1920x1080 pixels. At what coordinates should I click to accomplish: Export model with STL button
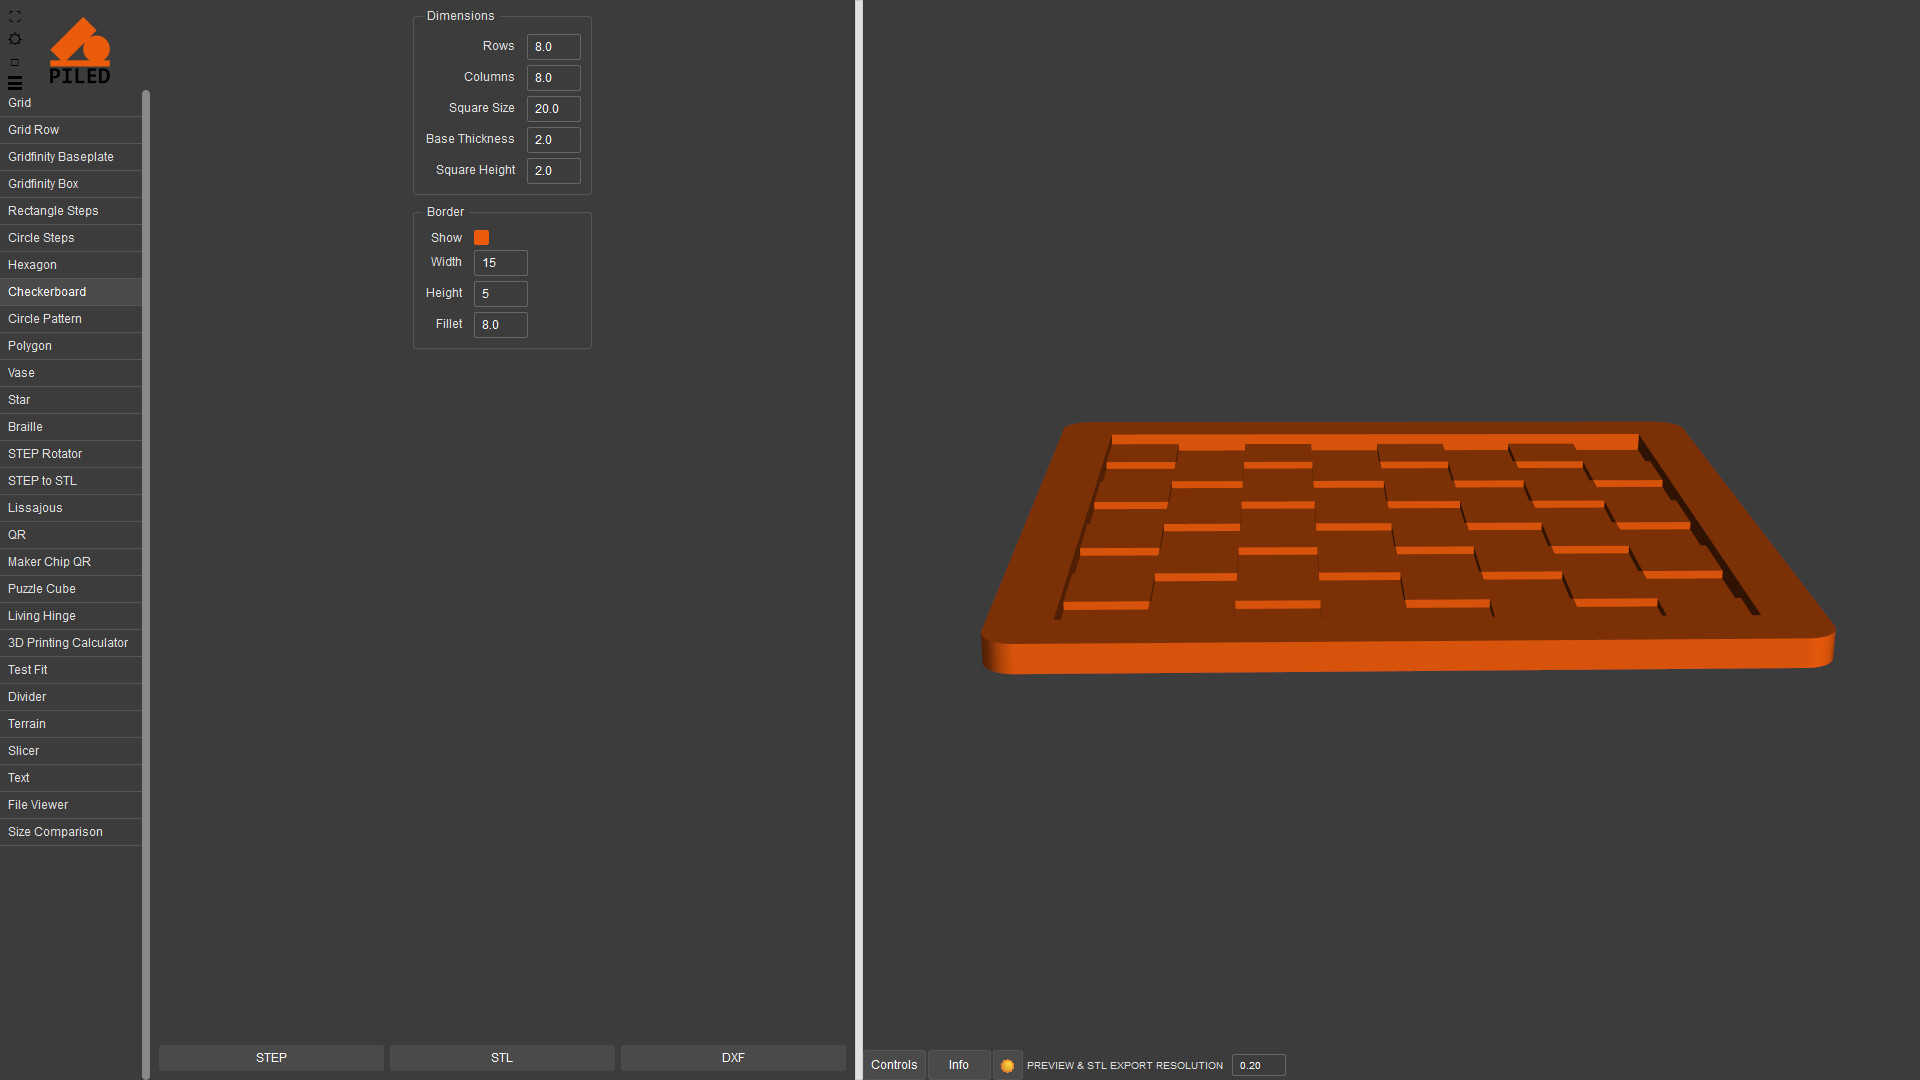pos(502,1058)
